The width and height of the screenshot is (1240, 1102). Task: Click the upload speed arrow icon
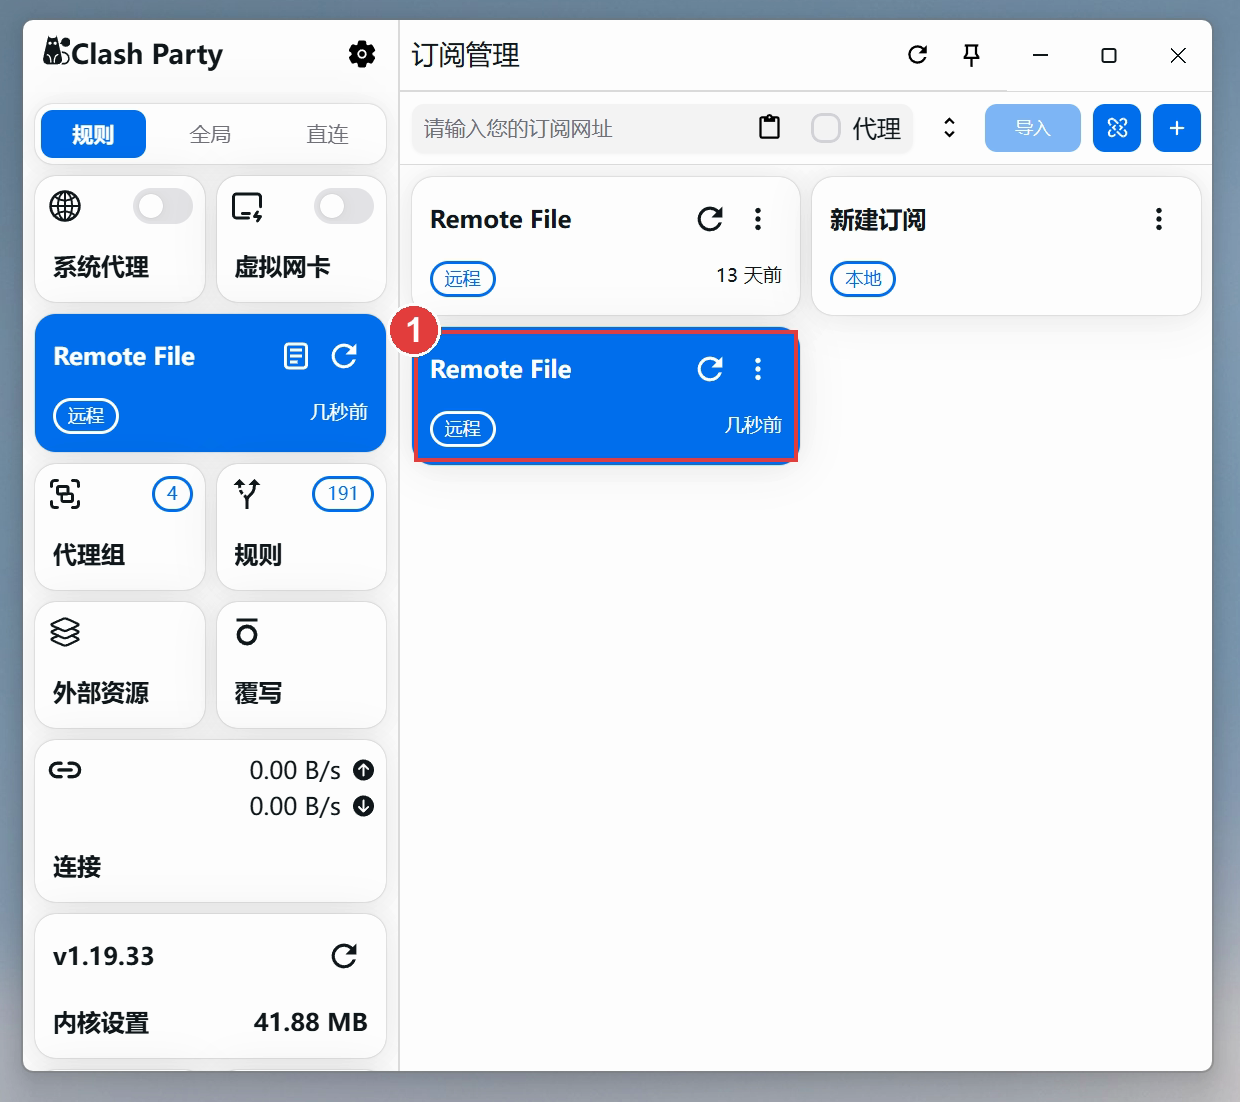point(364,770)
